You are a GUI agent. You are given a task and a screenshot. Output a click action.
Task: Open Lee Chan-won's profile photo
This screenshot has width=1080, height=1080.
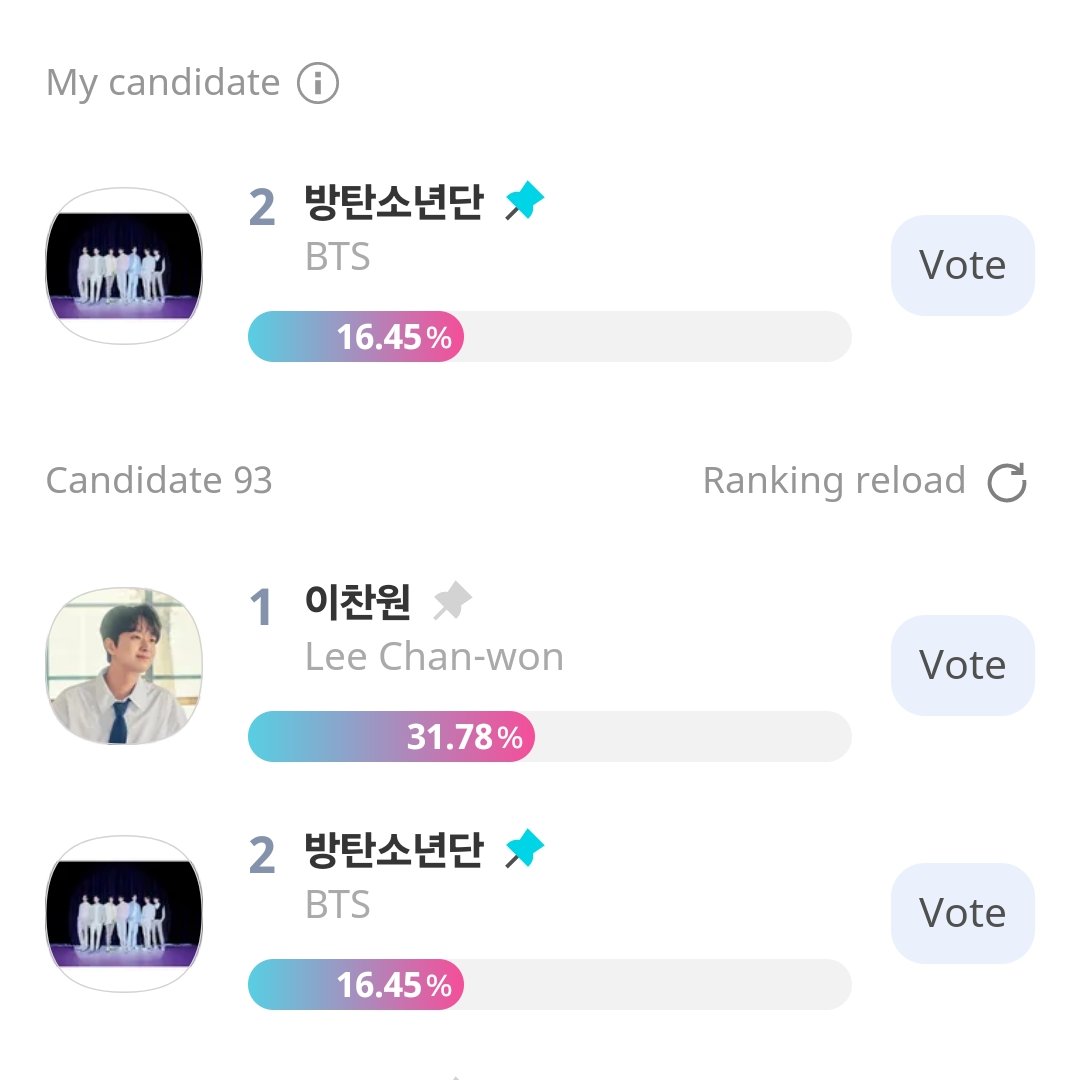pos(124,665)
